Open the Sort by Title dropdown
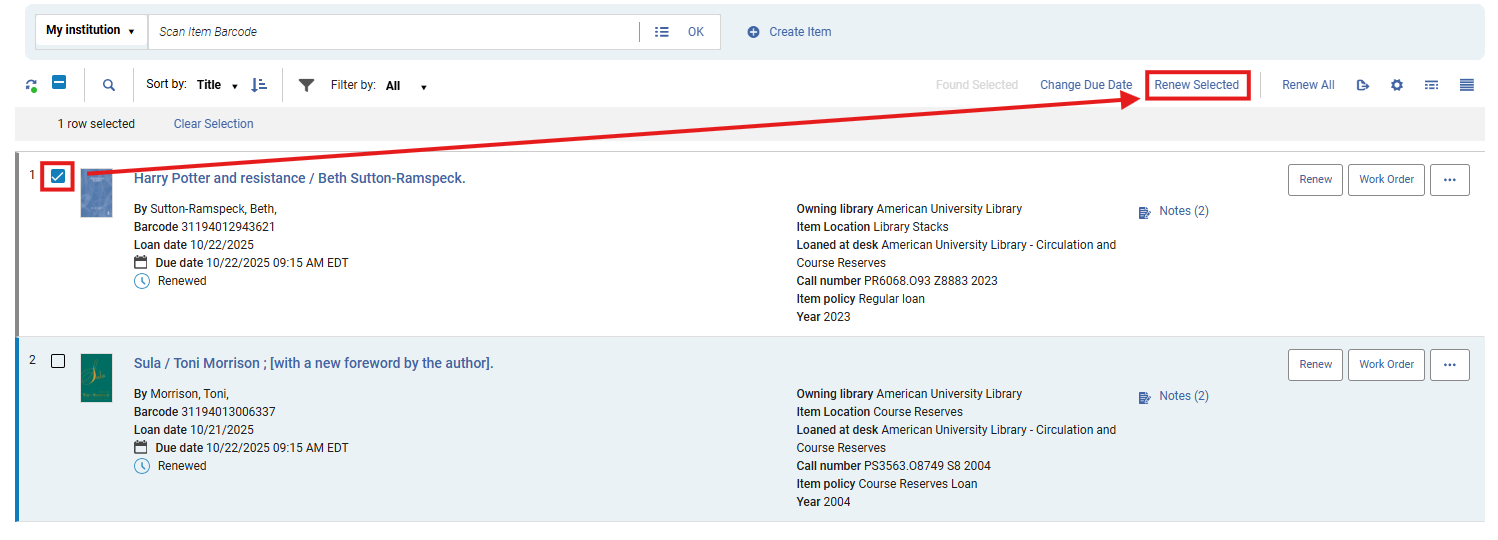The image size is (1498, 540). click(x=216, y=85)
